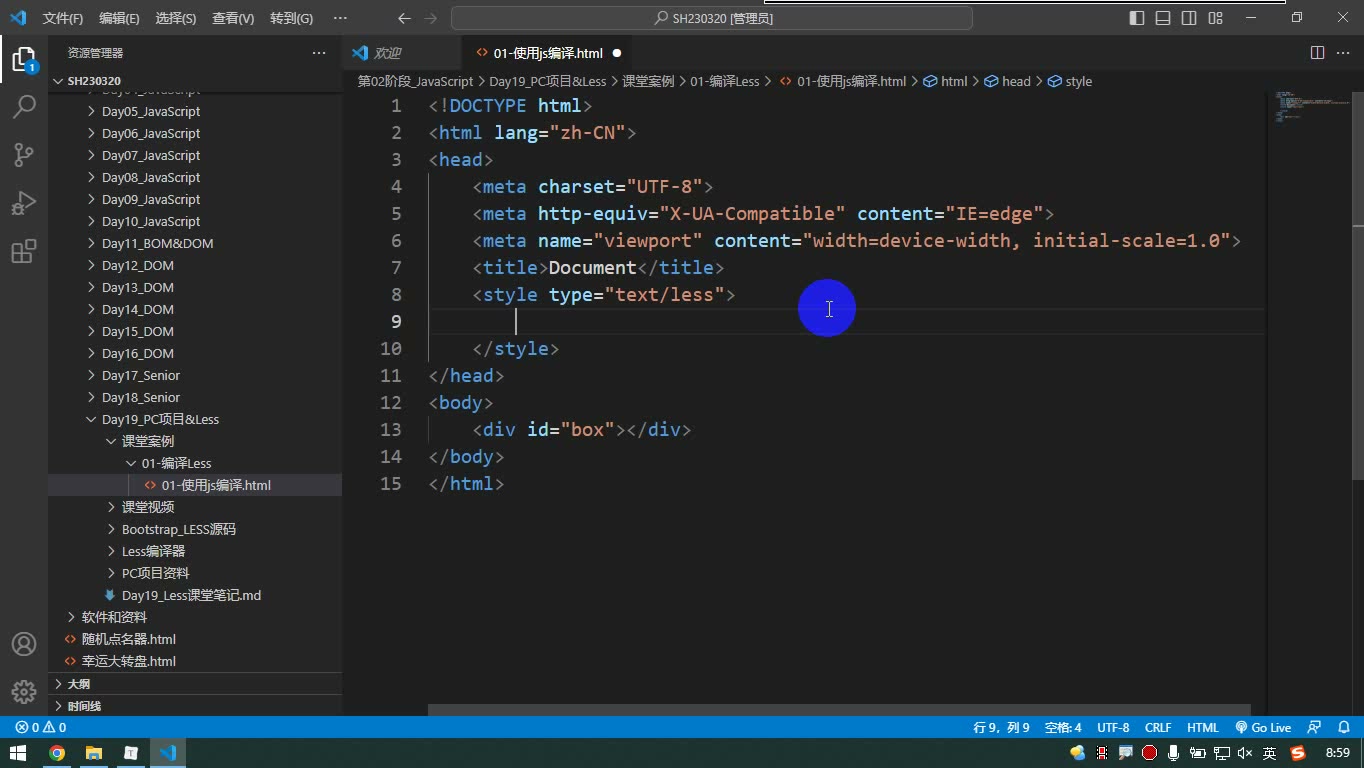Collapse the Day19_PC项目&Less folder

point(195,419)
